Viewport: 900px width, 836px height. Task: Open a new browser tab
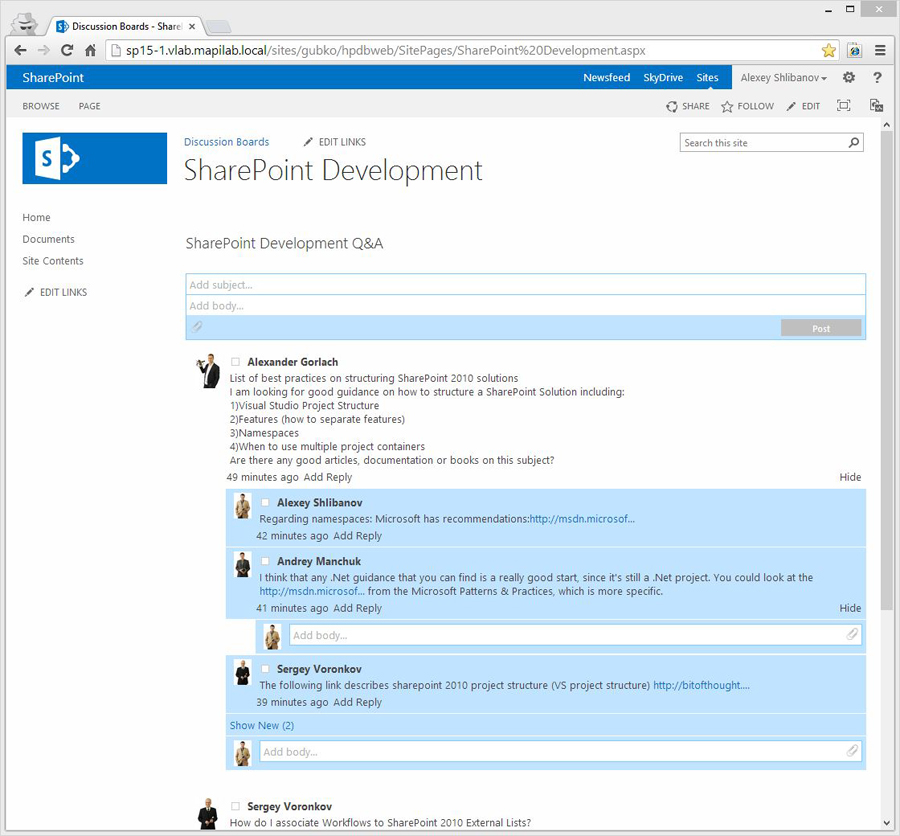click(218, 26)
